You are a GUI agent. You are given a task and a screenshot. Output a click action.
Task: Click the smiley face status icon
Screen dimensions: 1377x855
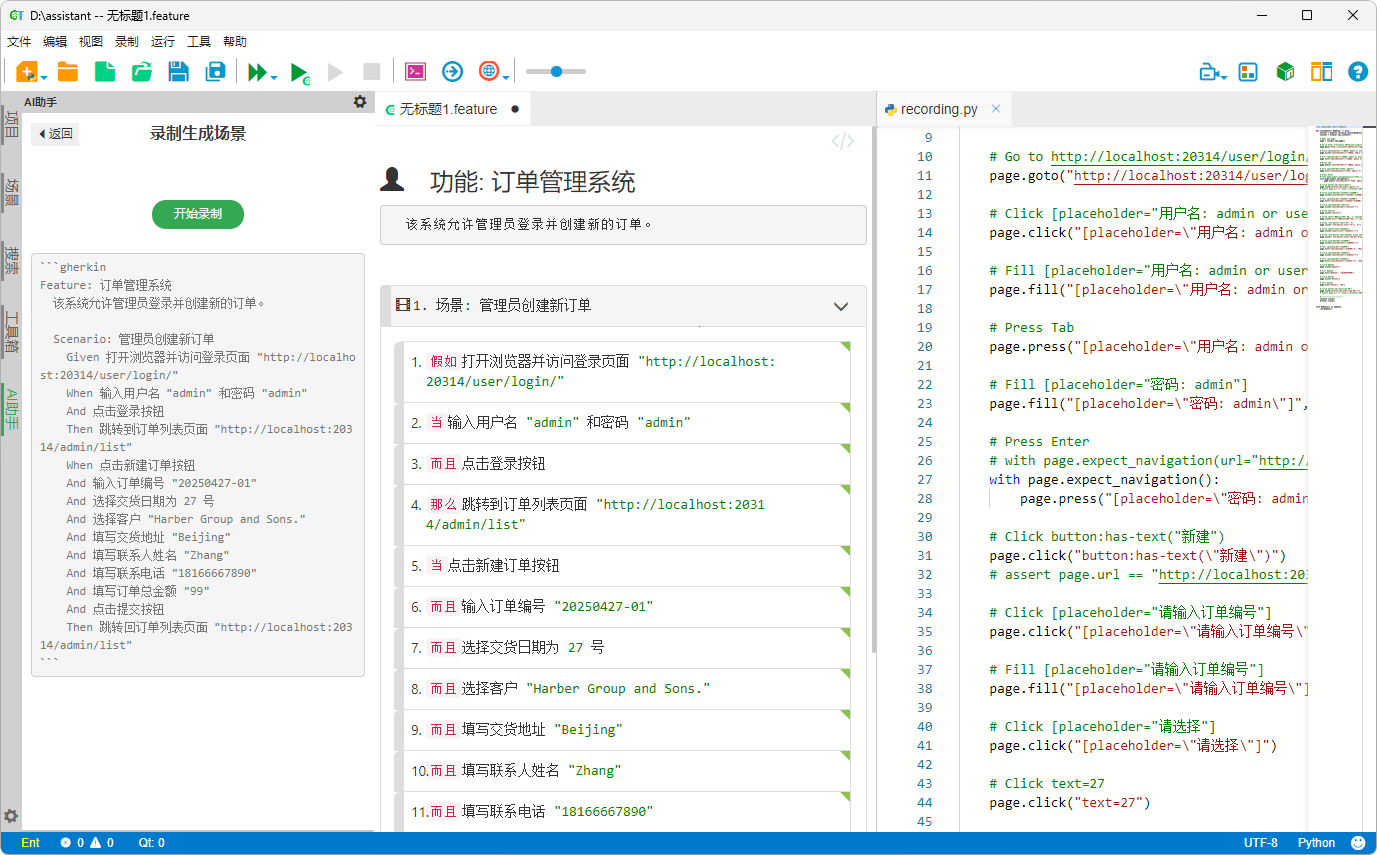[1358, 843]
